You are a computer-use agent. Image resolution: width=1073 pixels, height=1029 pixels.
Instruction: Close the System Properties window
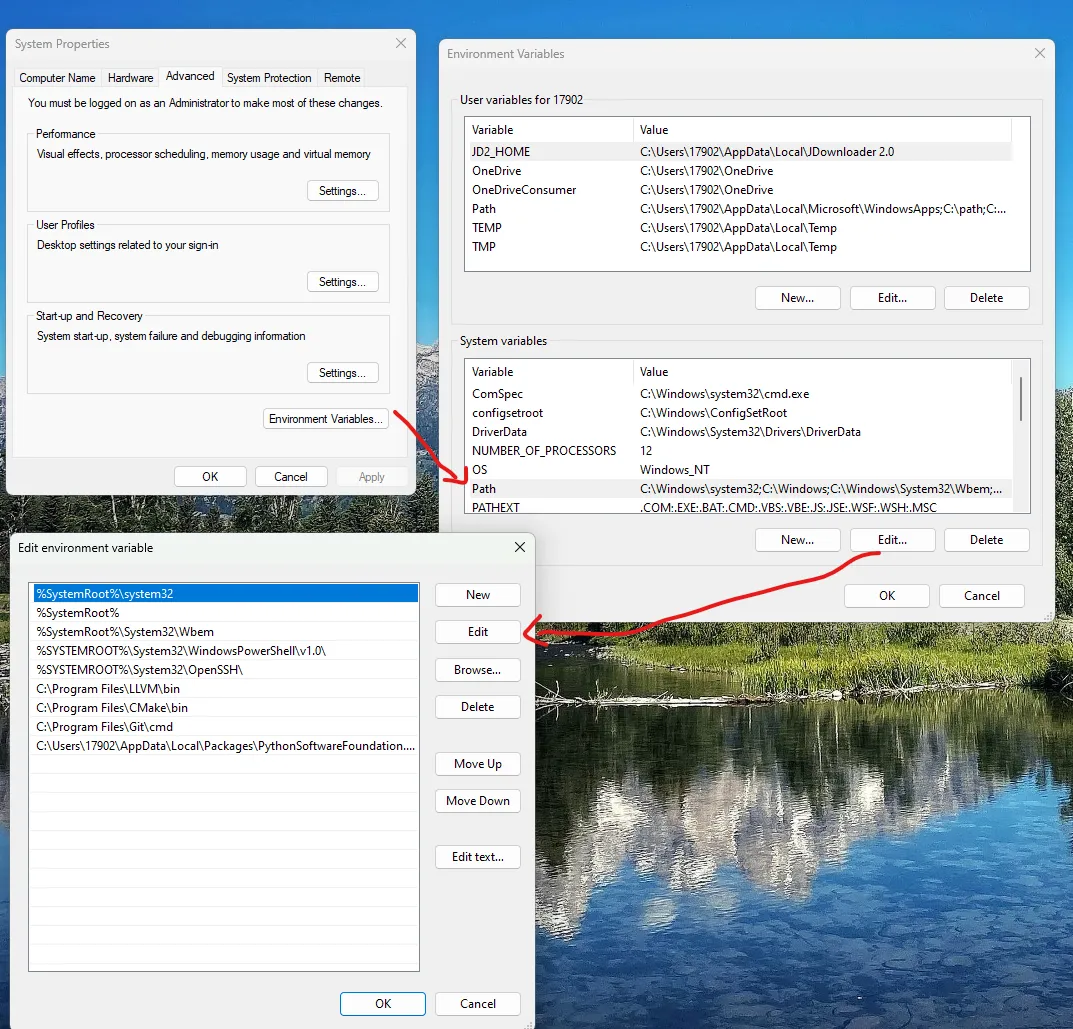(401, 44)
